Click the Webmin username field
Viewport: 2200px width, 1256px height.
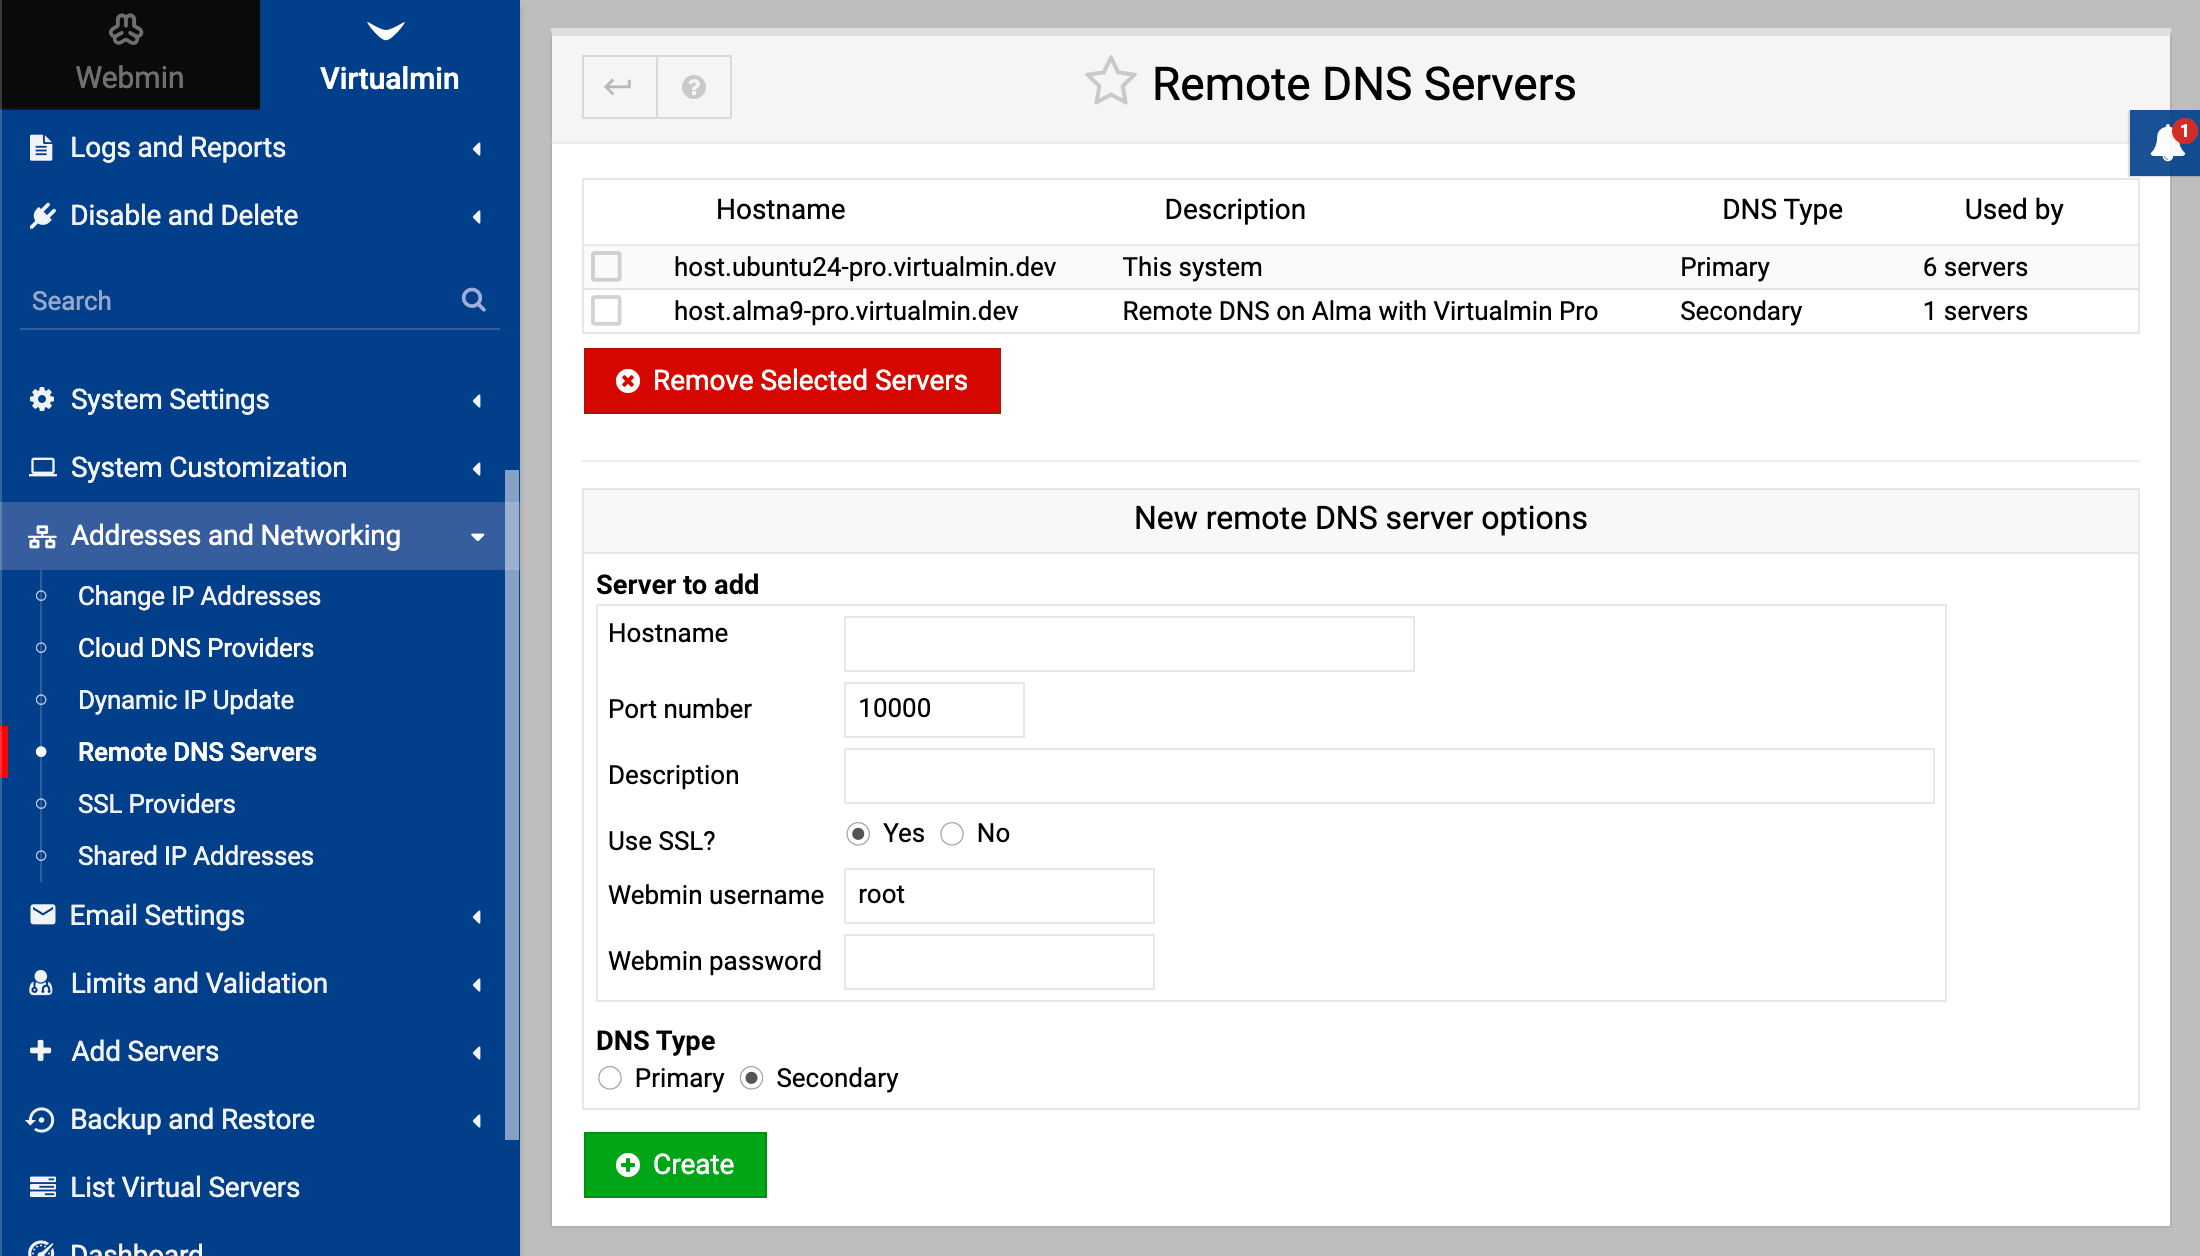click(999, 896)
